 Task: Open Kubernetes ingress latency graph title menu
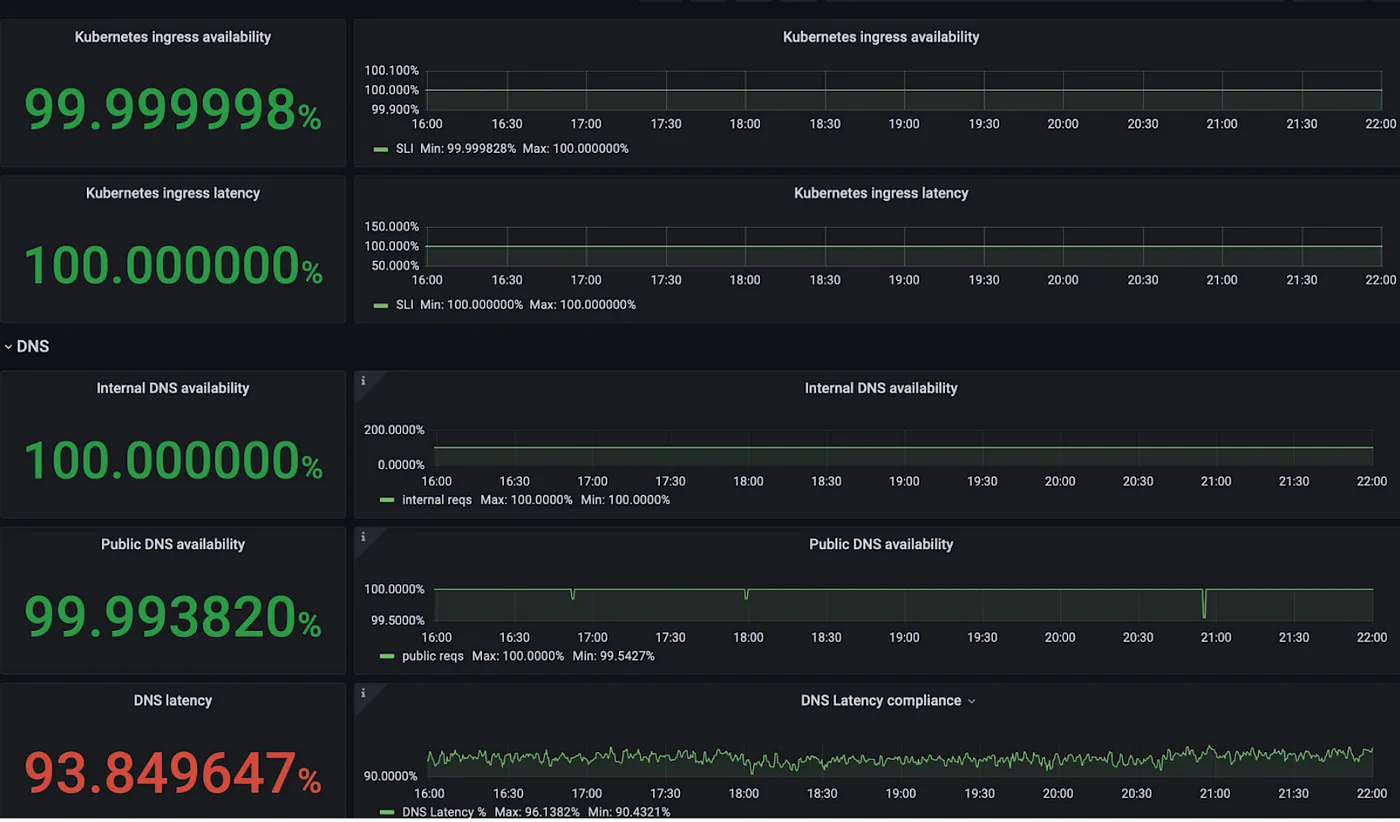click(x=880, y=193)
